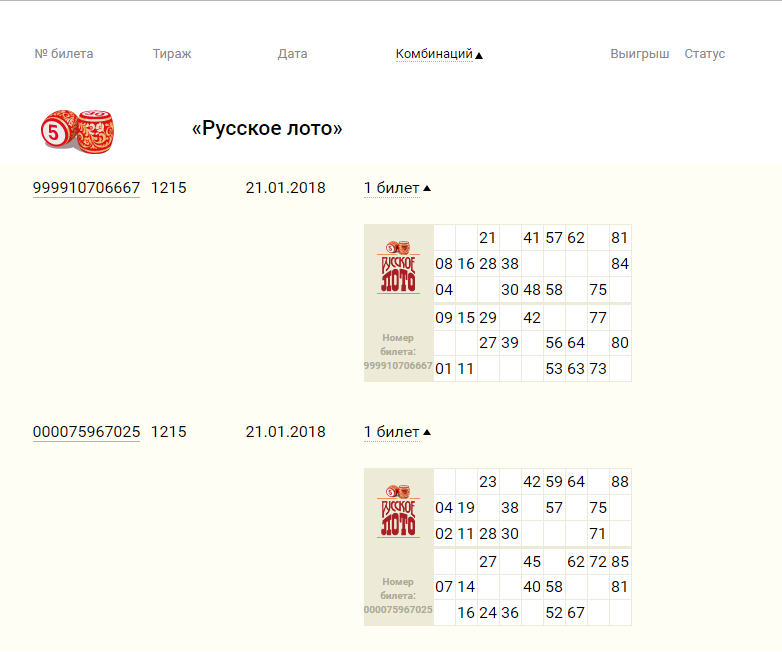Collapse the second ticket's '1 билет' expander

[397, 432]
